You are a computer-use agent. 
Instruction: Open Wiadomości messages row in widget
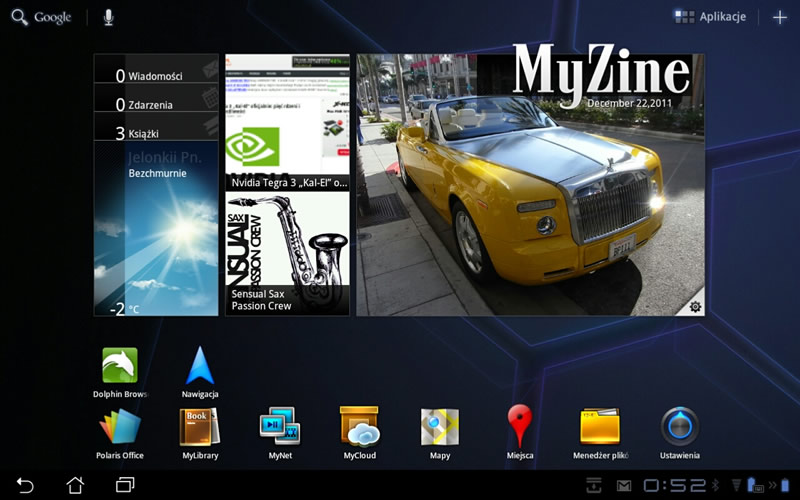pos(156,69)
